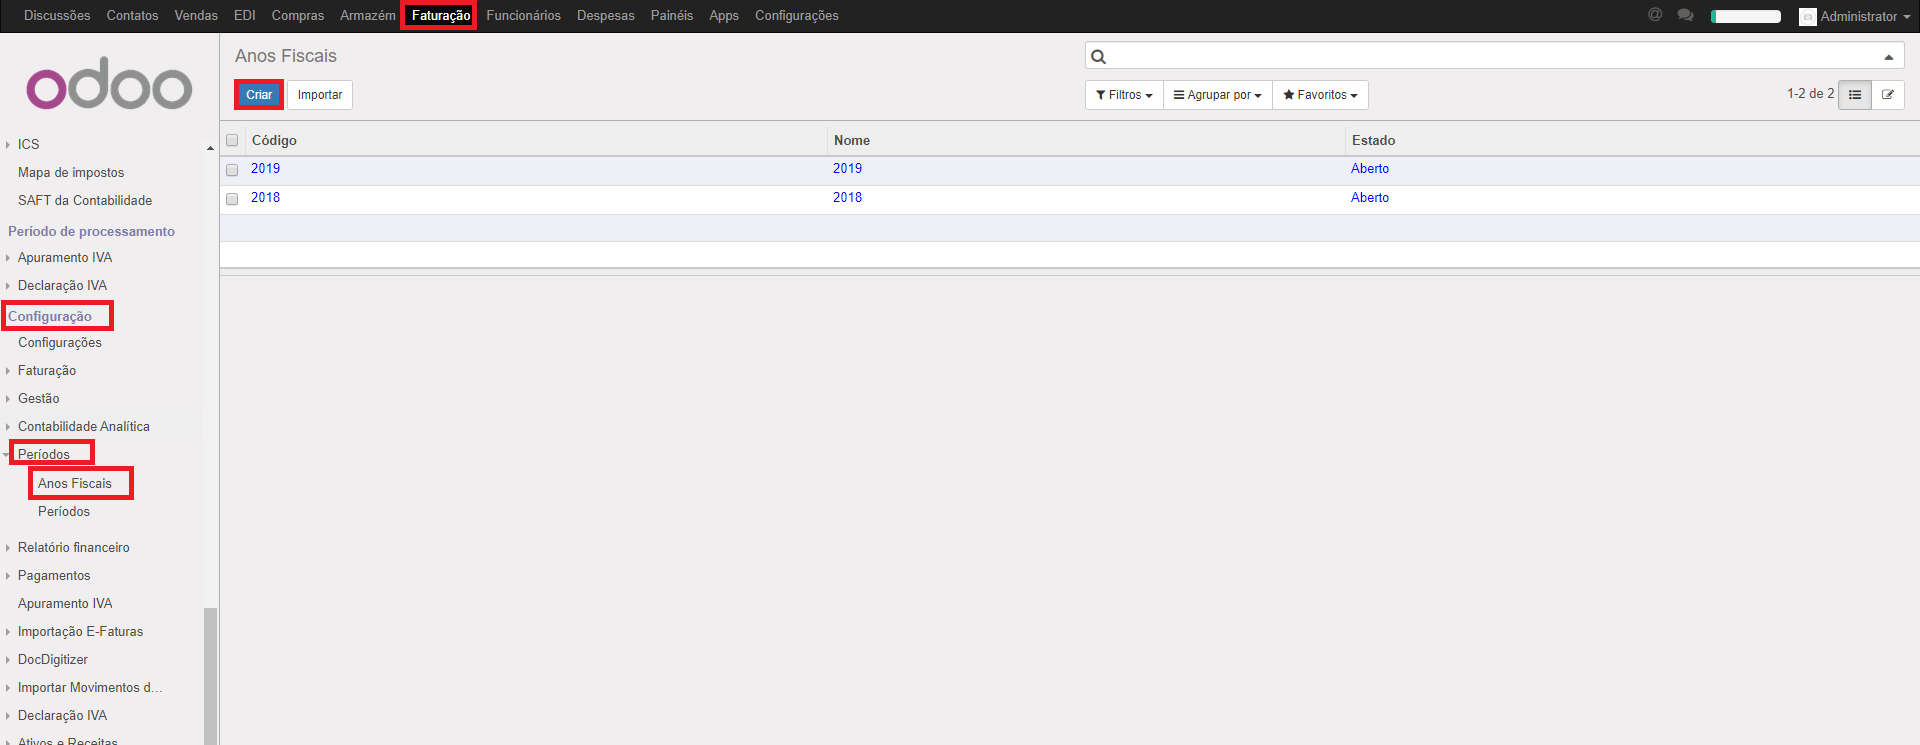Click the search magnifier icon

(1099, 57)
